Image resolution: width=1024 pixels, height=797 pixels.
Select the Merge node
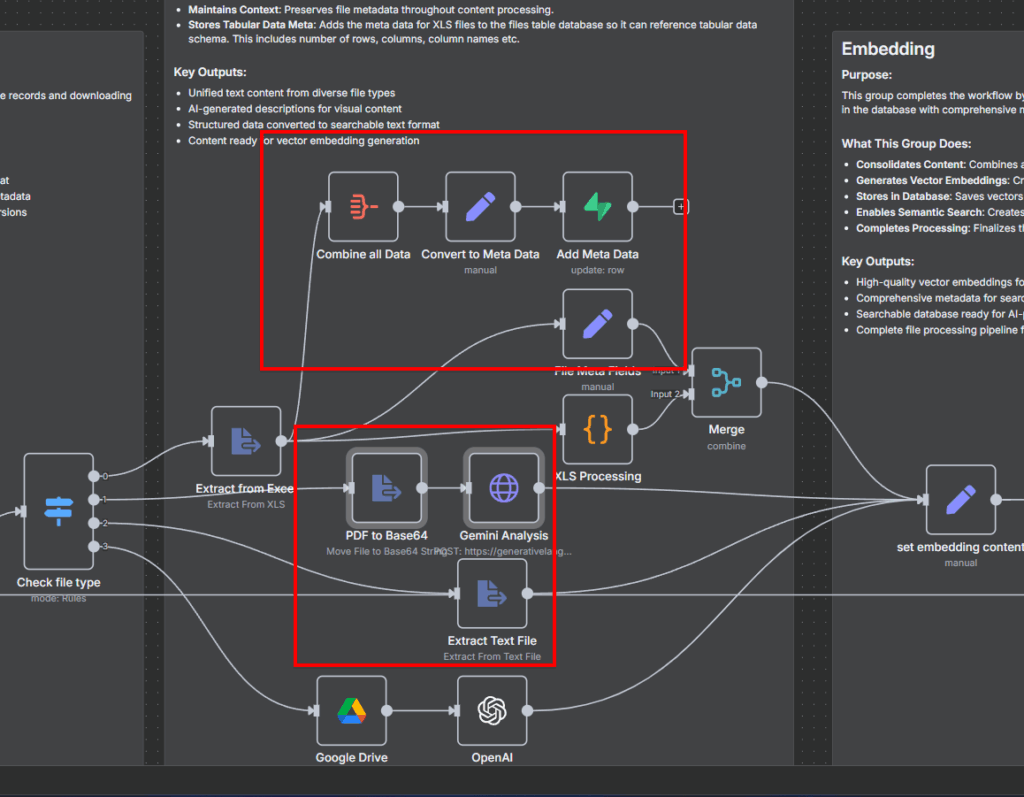[726, 383]
